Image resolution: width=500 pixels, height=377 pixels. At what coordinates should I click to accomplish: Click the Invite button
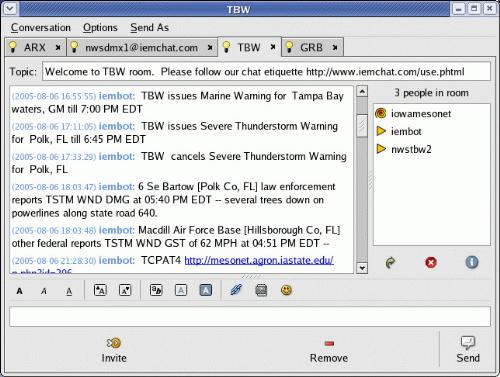114,350
